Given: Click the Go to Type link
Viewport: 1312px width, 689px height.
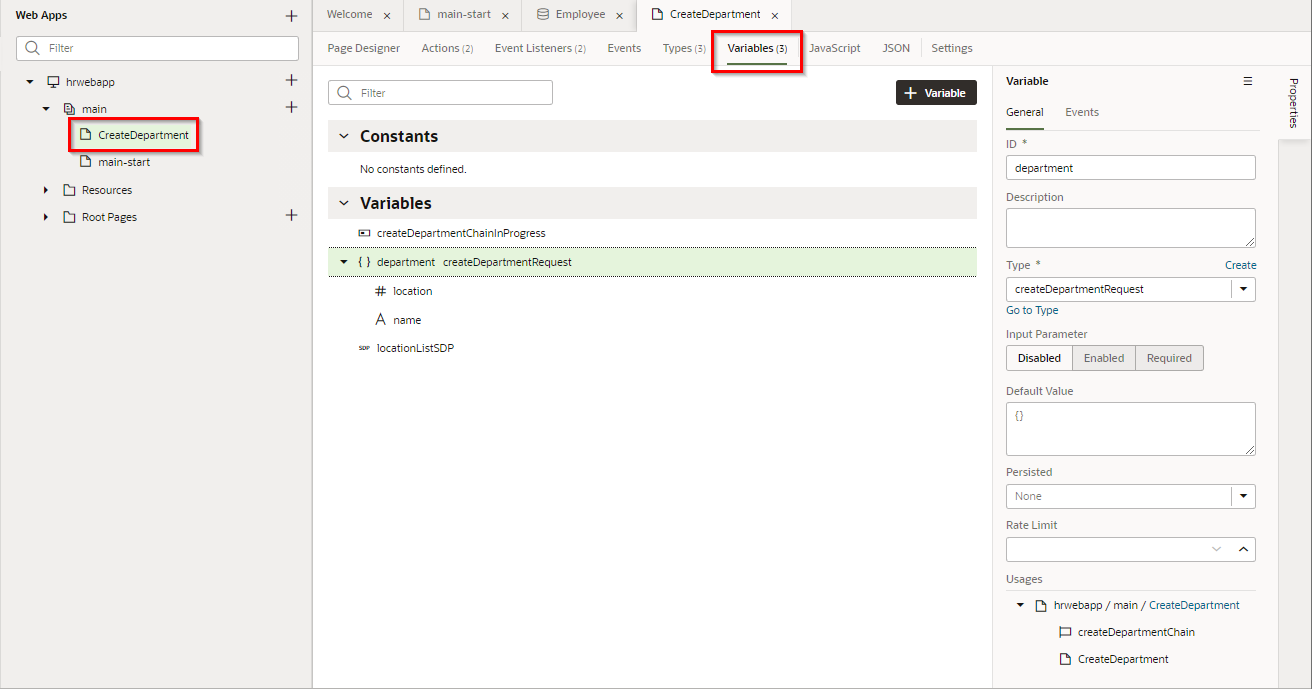Looking at the screenshot, I should coord(1032,310).
